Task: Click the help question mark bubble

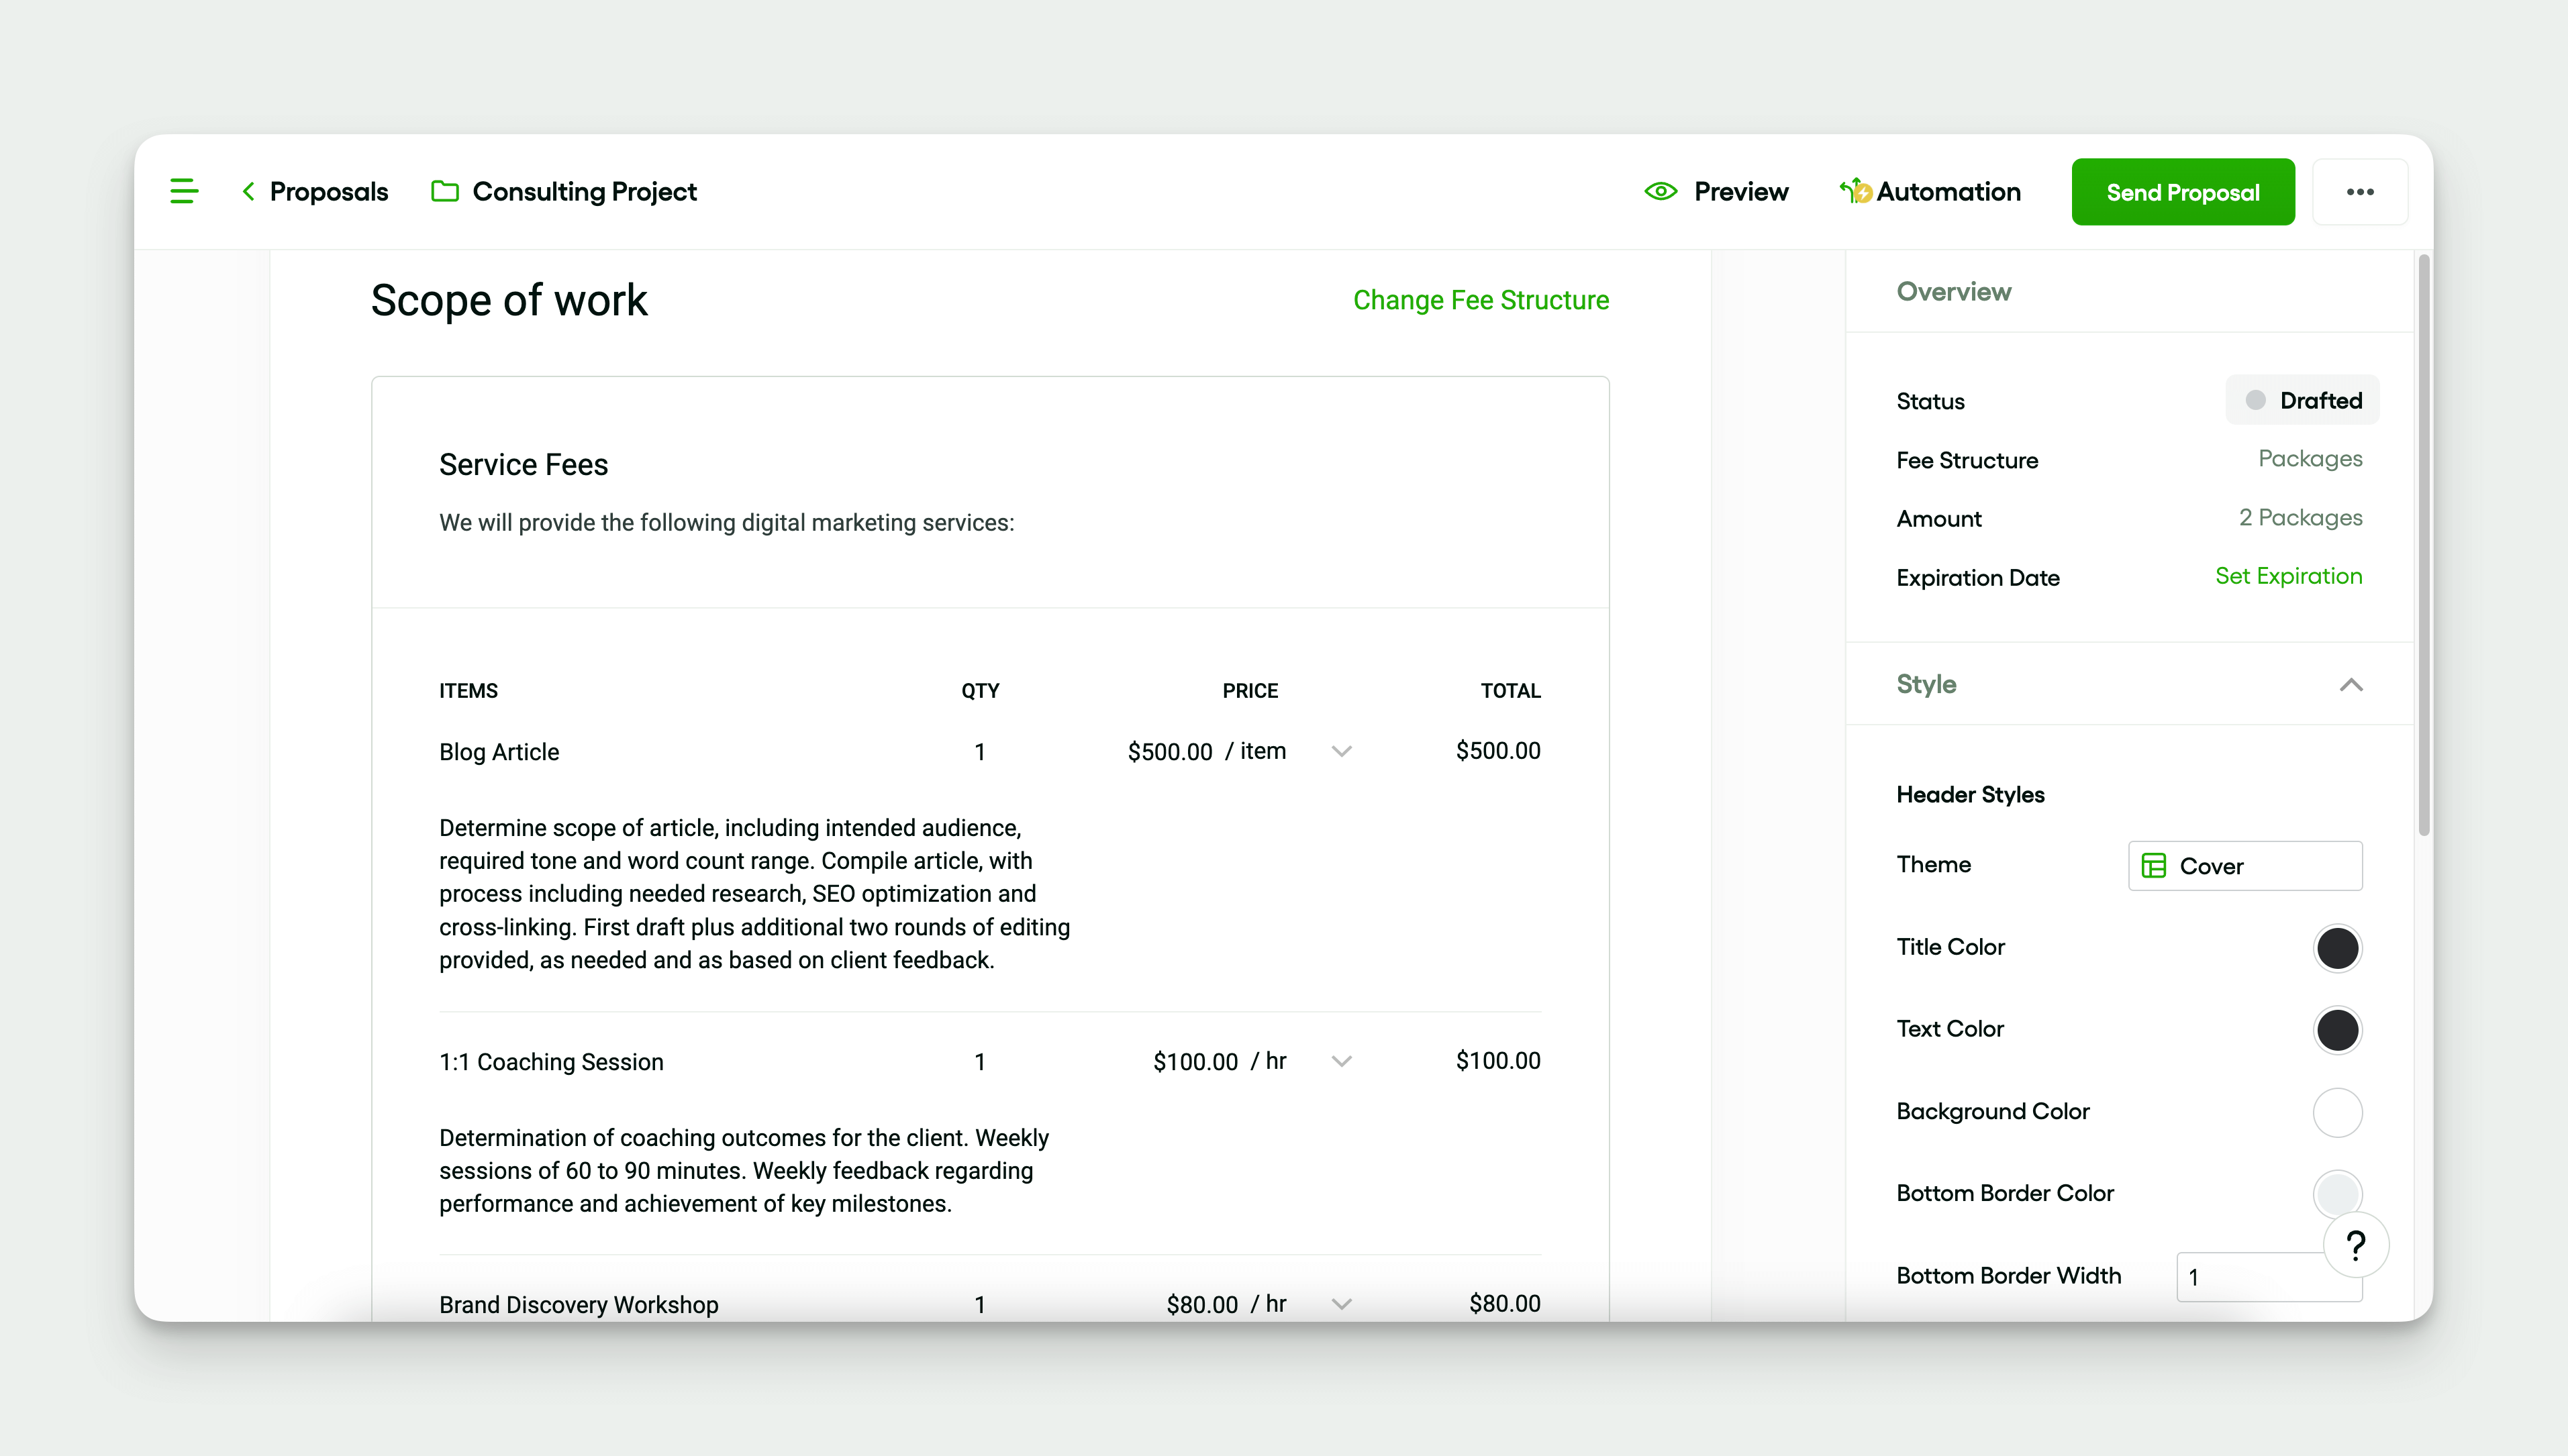Action: click(x=2356, y=1244)
